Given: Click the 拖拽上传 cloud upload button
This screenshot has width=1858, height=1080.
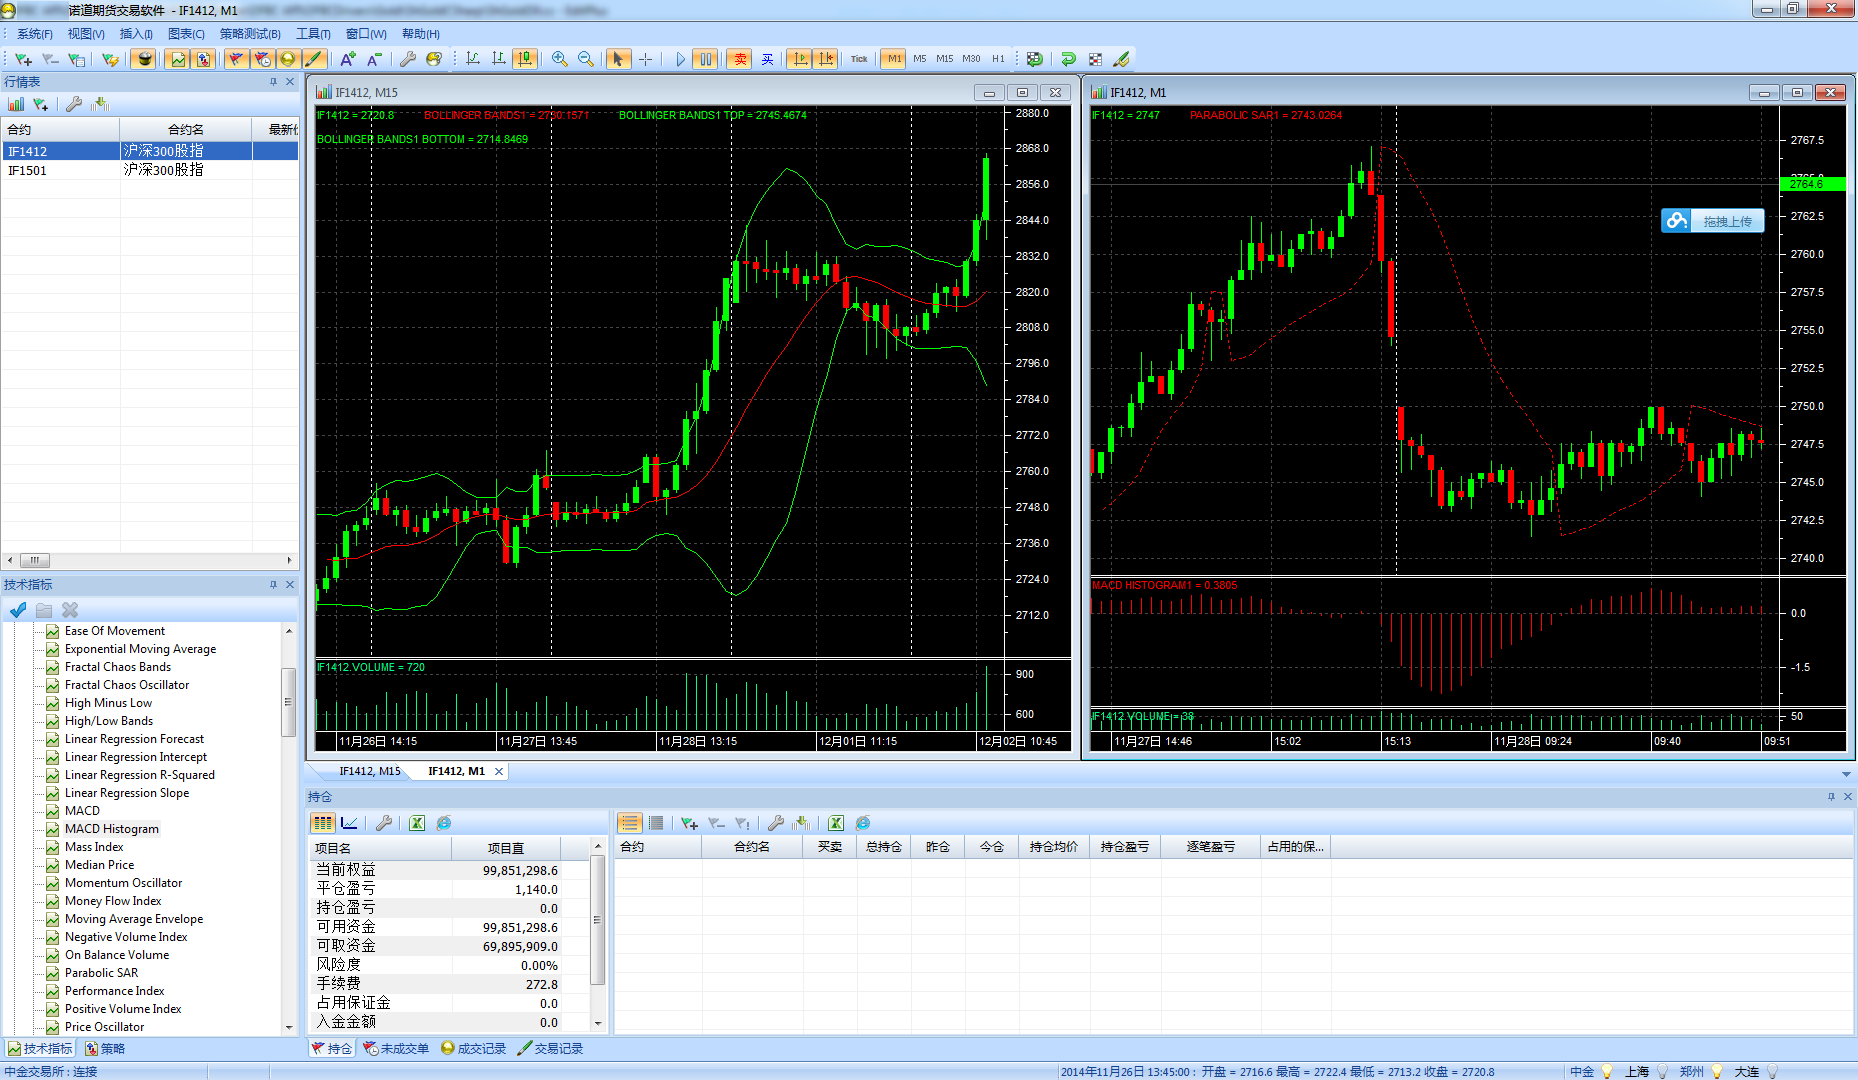Looking at the screenshot, I should tap(1713, 221).
